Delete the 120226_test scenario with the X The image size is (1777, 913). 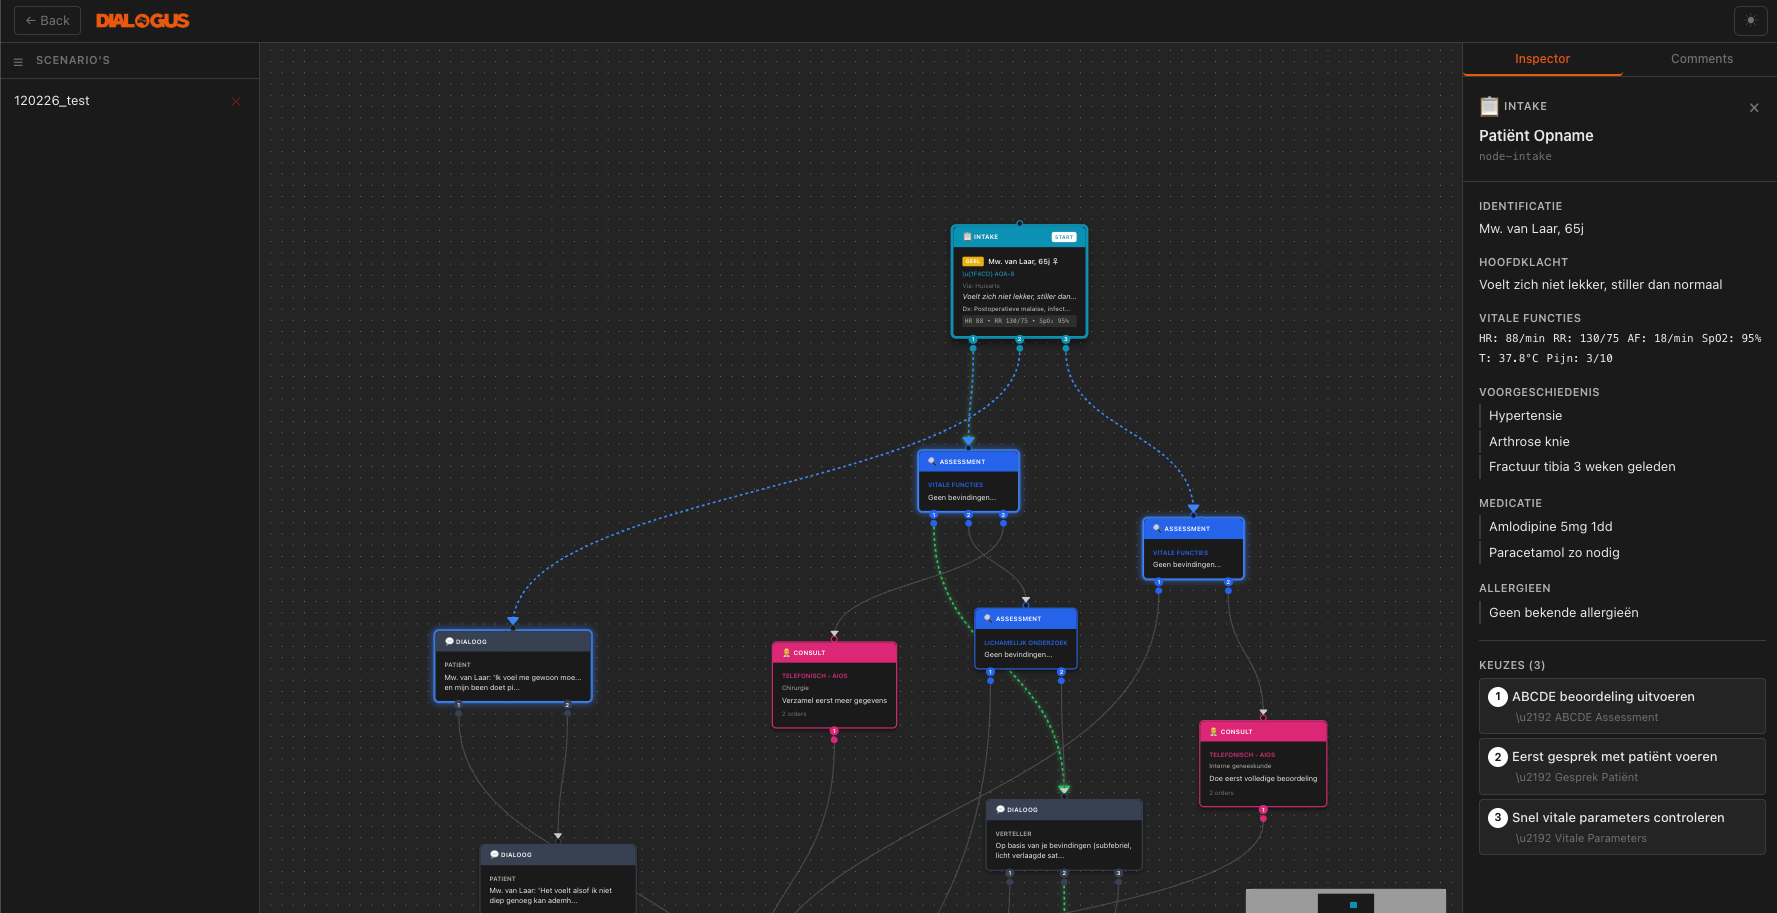pyautogui.click(x=236, y=101)
